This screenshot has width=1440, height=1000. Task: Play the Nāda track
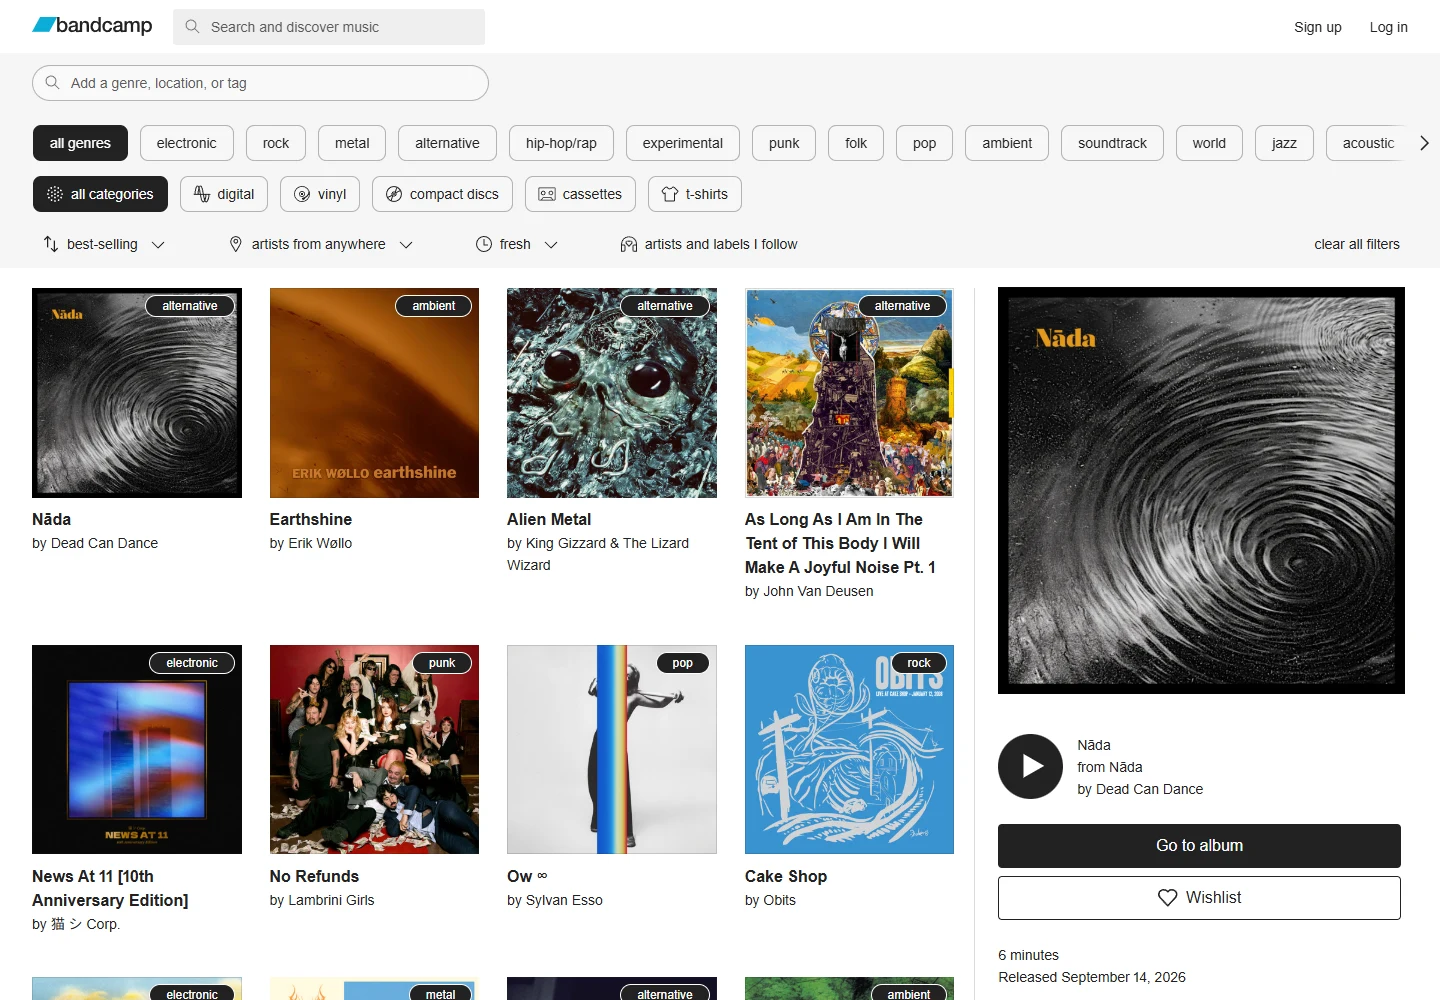(x=1030, y=766)
